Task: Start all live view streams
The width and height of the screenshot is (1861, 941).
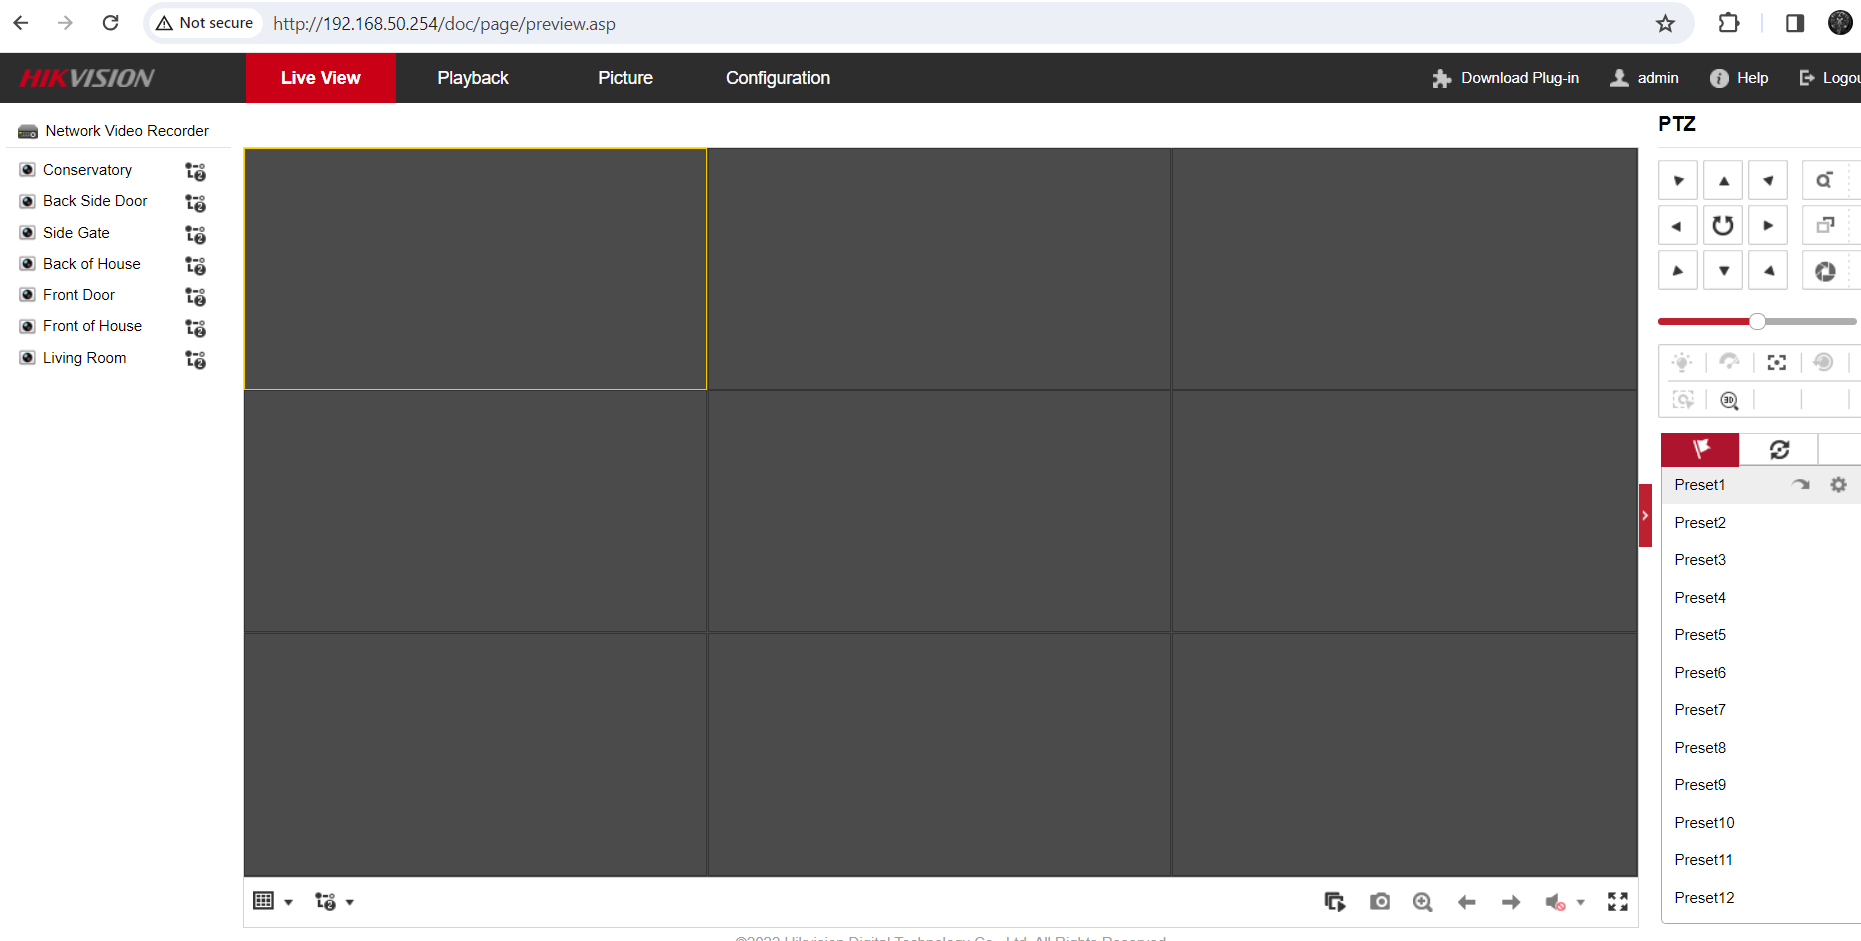Action: [x=1334, y=902]
